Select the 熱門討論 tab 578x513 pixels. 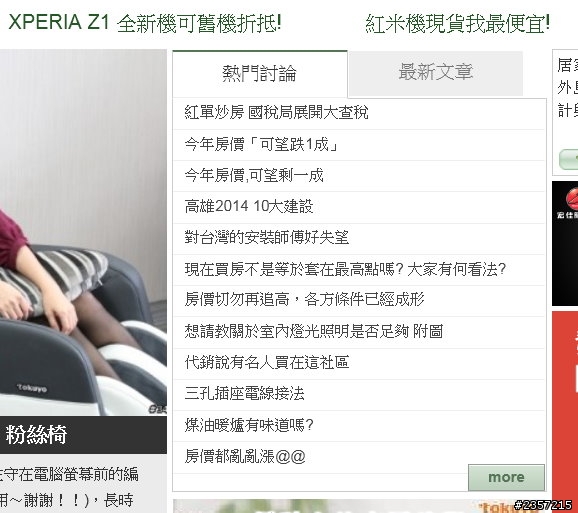pos(260,73)
